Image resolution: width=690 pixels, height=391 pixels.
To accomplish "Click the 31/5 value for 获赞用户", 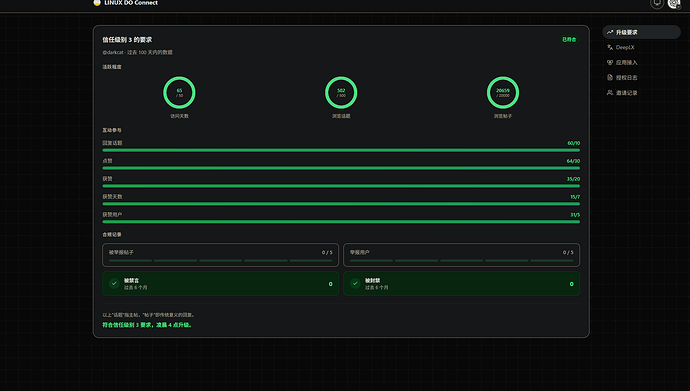I will pyautogui.click(x=575, y=215).
